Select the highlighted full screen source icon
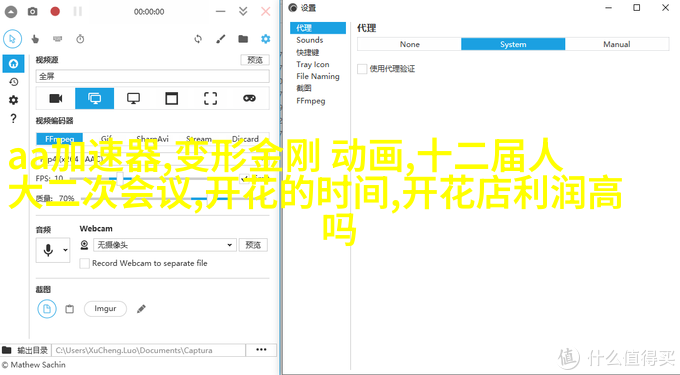 (95, 98)
